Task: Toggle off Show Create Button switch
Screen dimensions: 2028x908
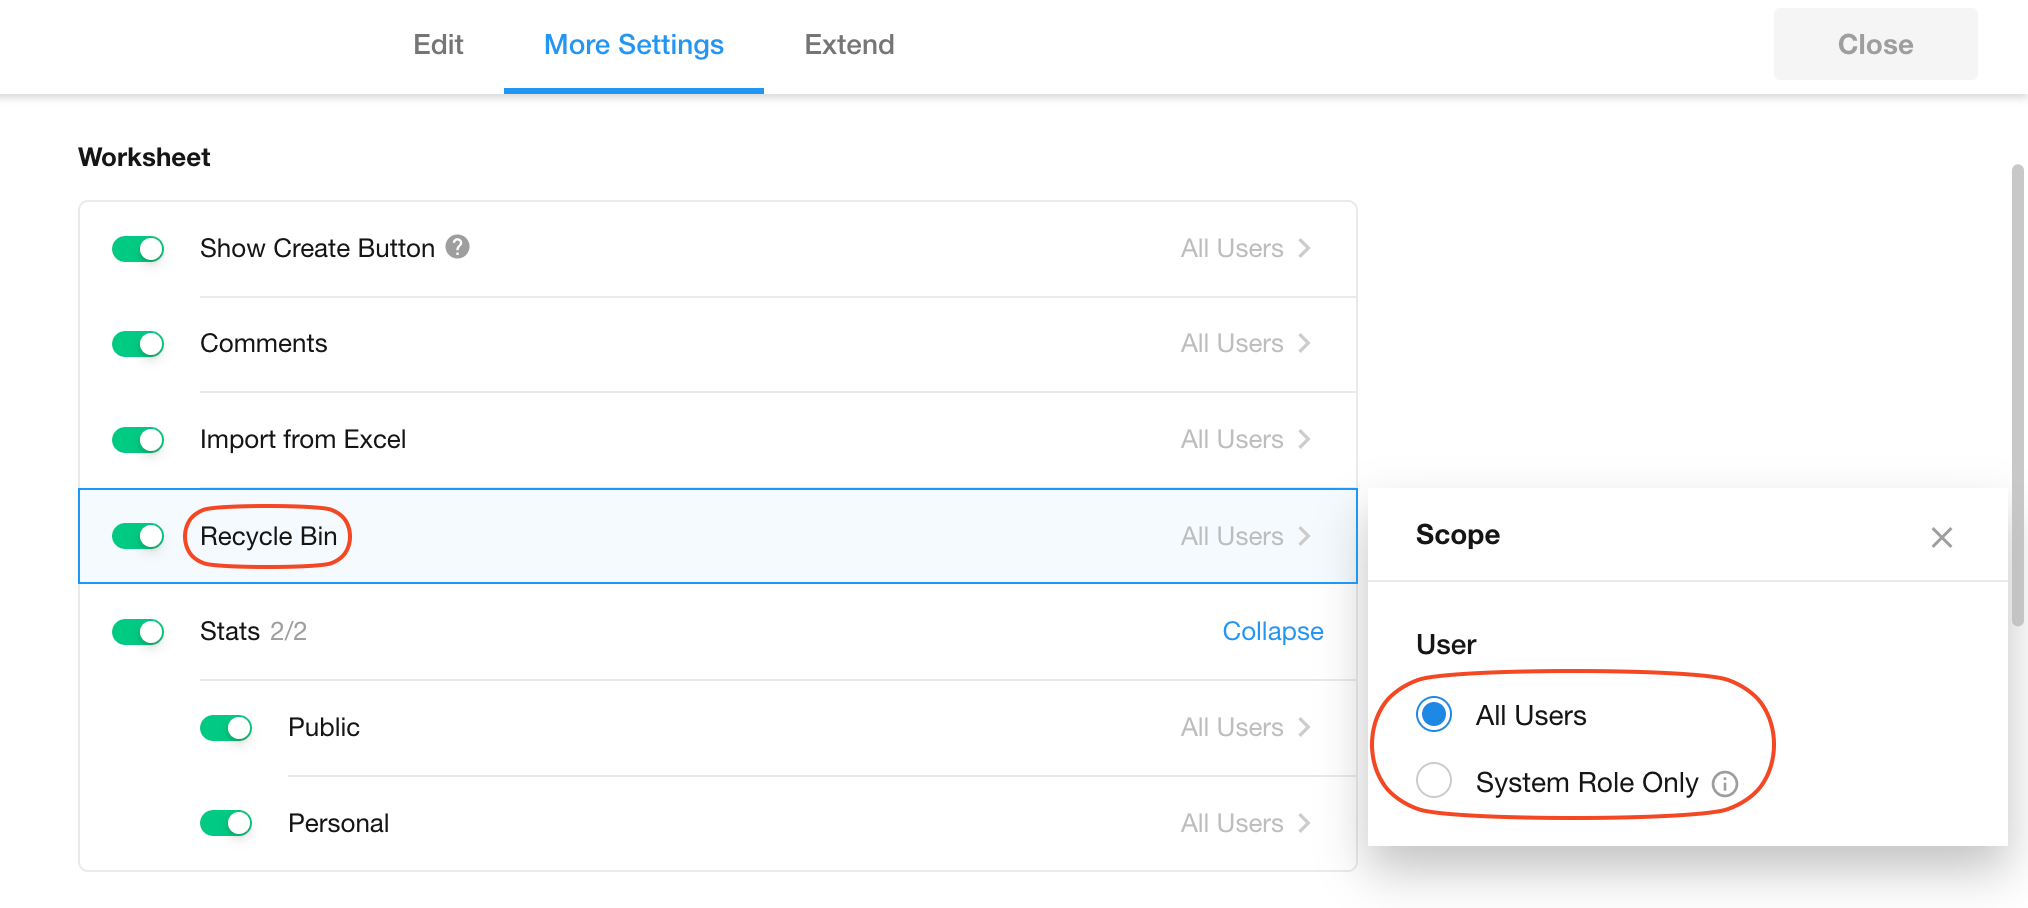Action: coord(138,249)
